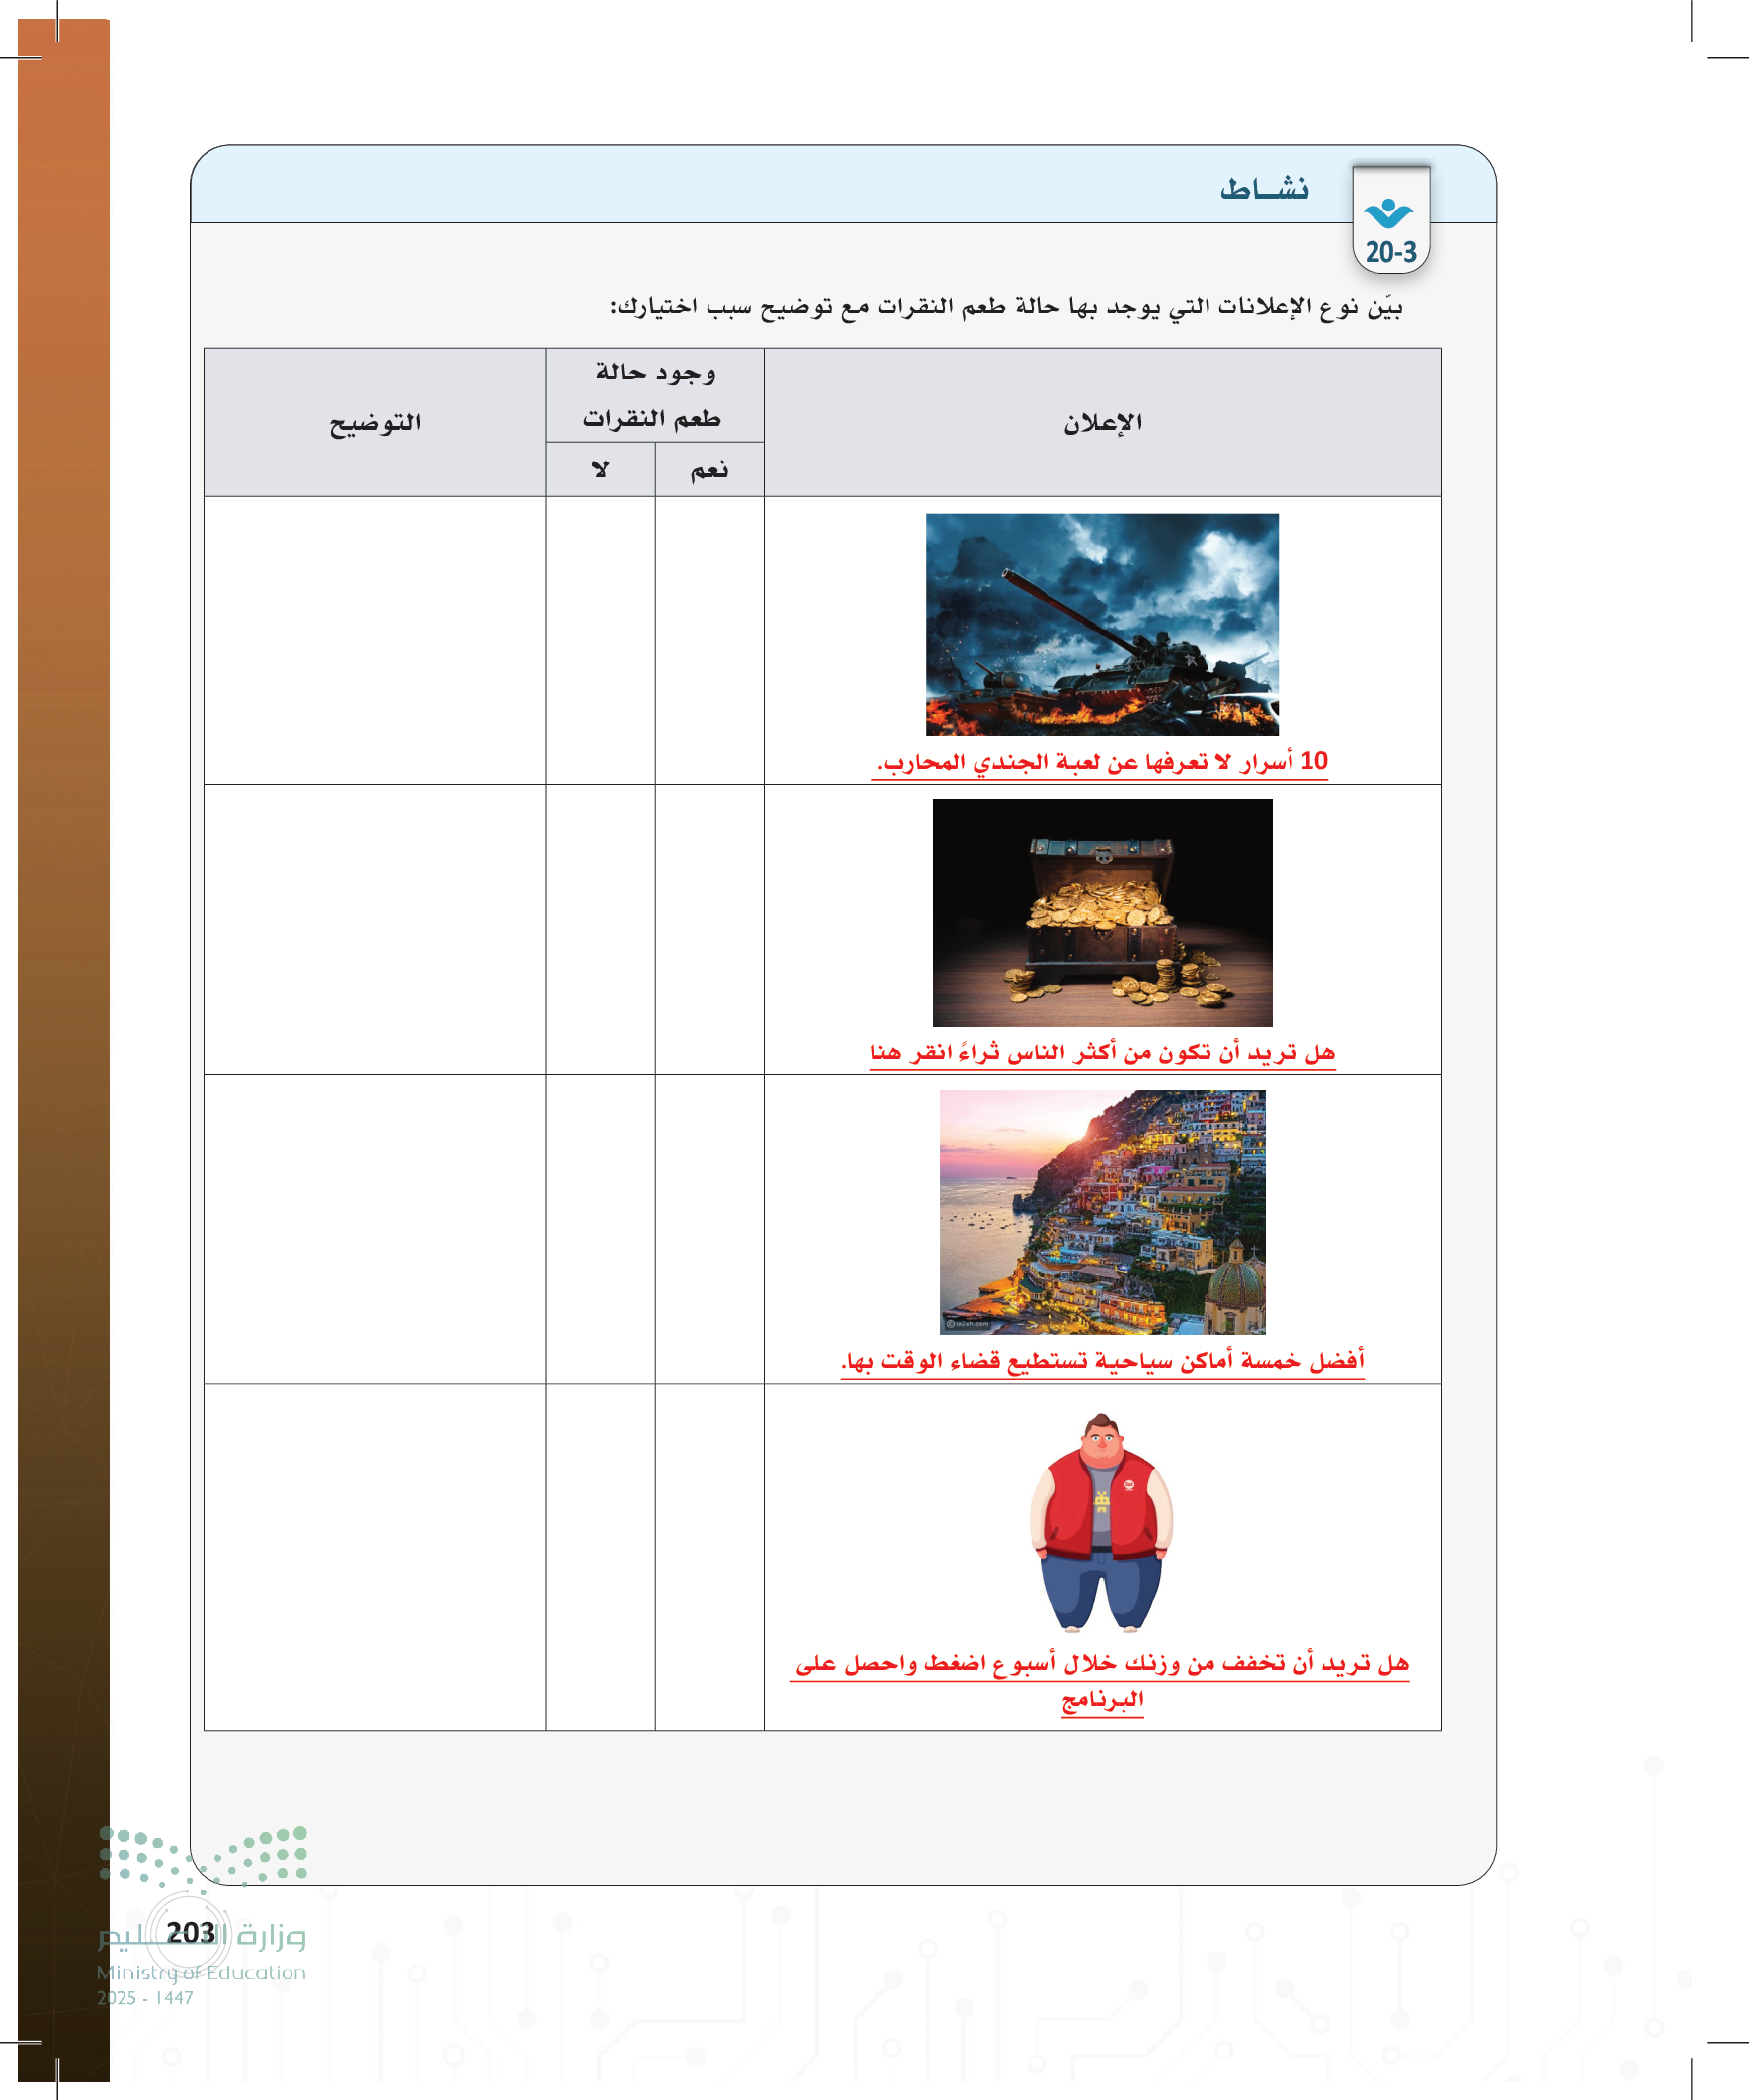Select the 'الإعلان' column header
The width and height of the screenshot is (1749, 2100).
1101,423
